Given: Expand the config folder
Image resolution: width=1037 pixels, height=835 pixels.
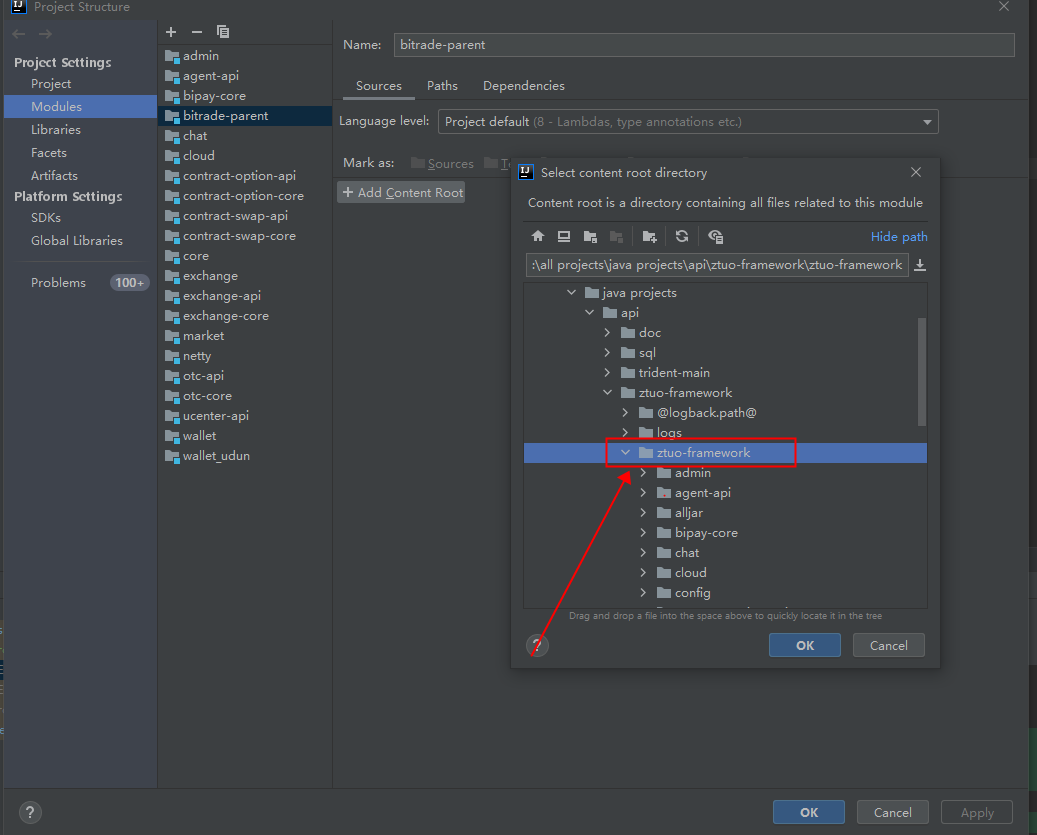Looking at the screenshot, I should click(x=643, y=592).
